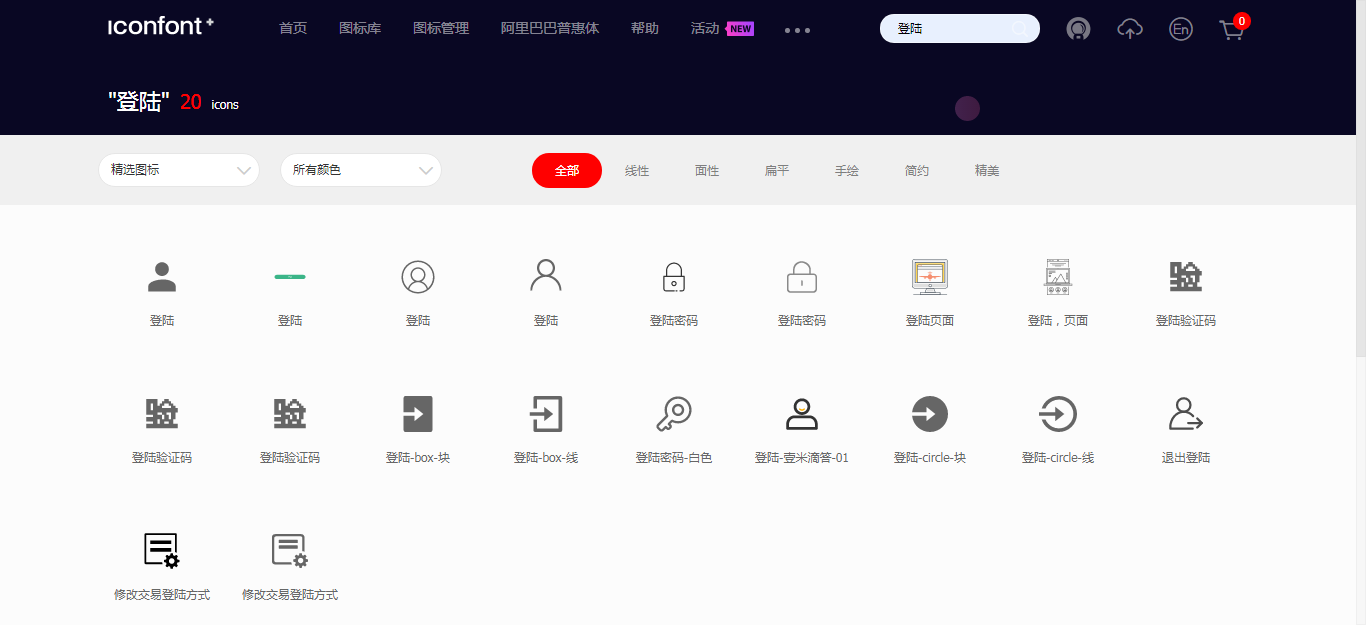Select the black 修改交易登陆方式 icon

(162, 550)
